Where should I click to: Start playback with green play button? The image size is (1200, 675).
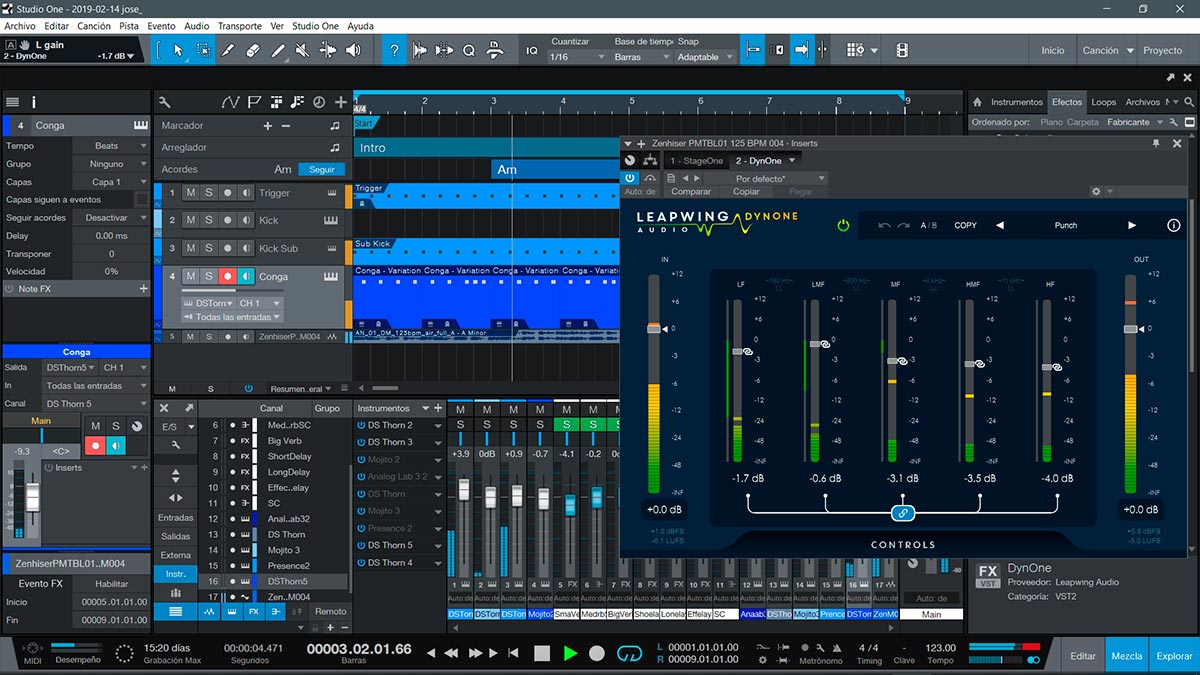(570, 653)
